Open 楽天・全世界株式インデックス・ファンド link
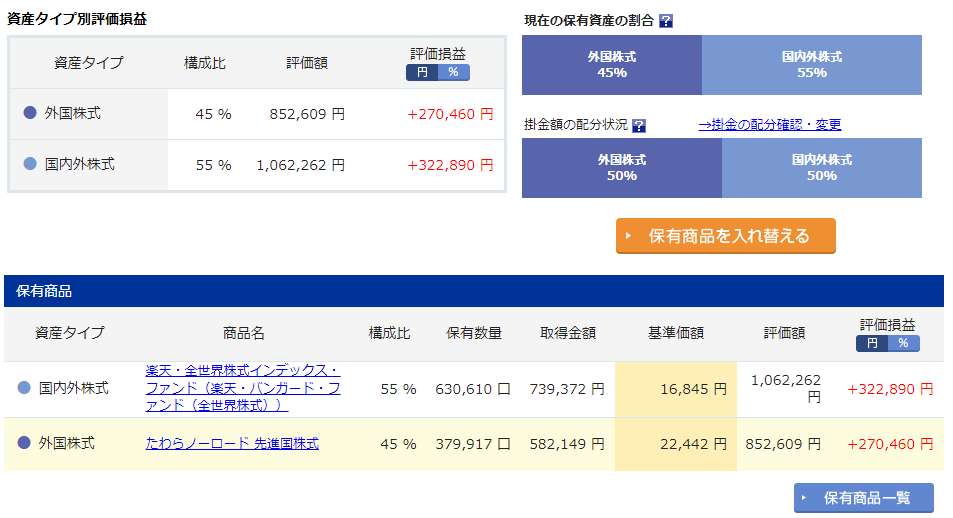 pyautogui.click(x=243, y=388)
